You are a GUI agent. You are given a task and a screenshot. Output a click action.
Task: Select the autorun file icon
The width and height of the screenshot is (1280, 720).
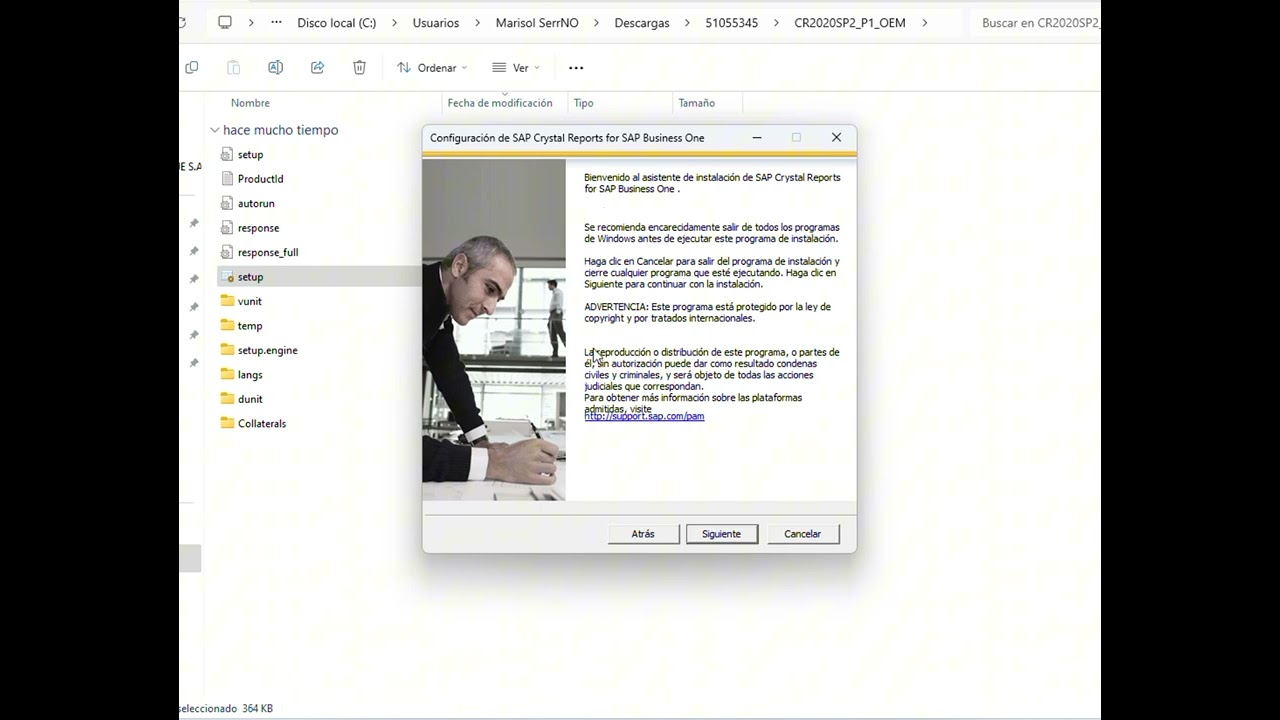pos(228,203)
